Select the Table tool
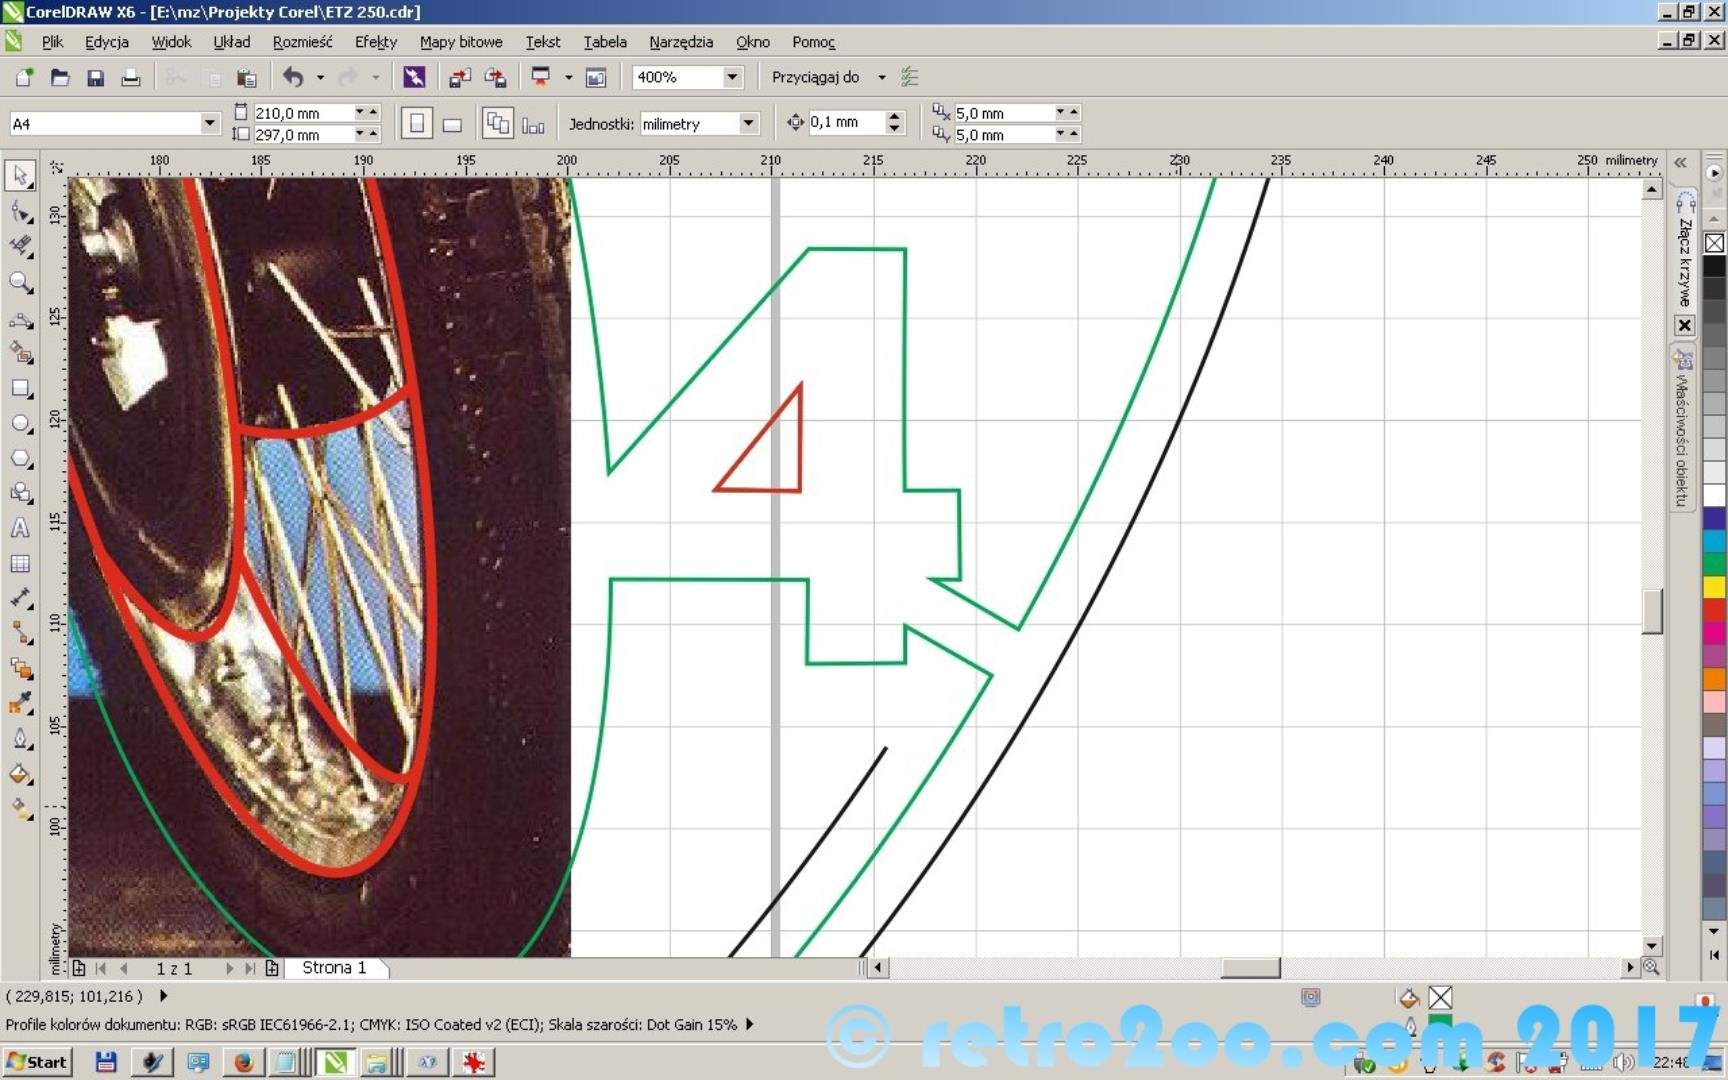The width and height of the screenshot is (1728, 1080). coord(20,564)
